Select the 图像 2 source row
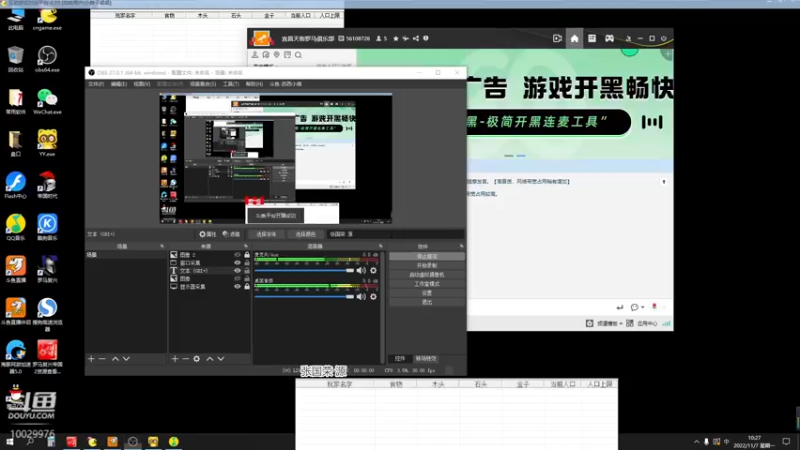800x450 pixels. pos(209,255)
